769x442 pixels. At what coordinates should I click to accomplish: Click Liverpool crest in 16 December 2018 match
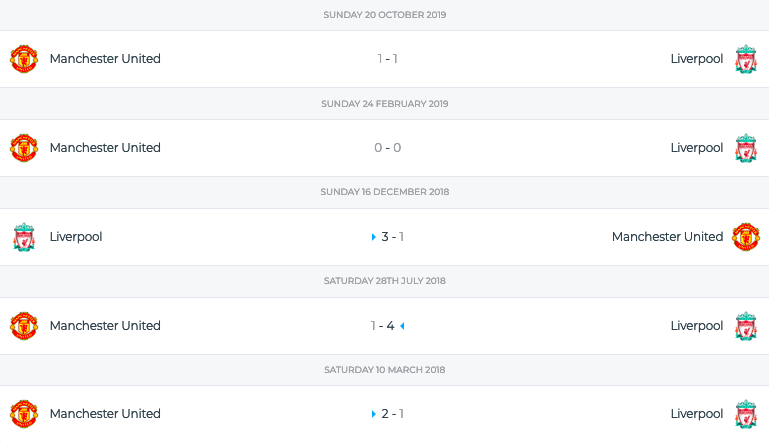click(24, 237)
